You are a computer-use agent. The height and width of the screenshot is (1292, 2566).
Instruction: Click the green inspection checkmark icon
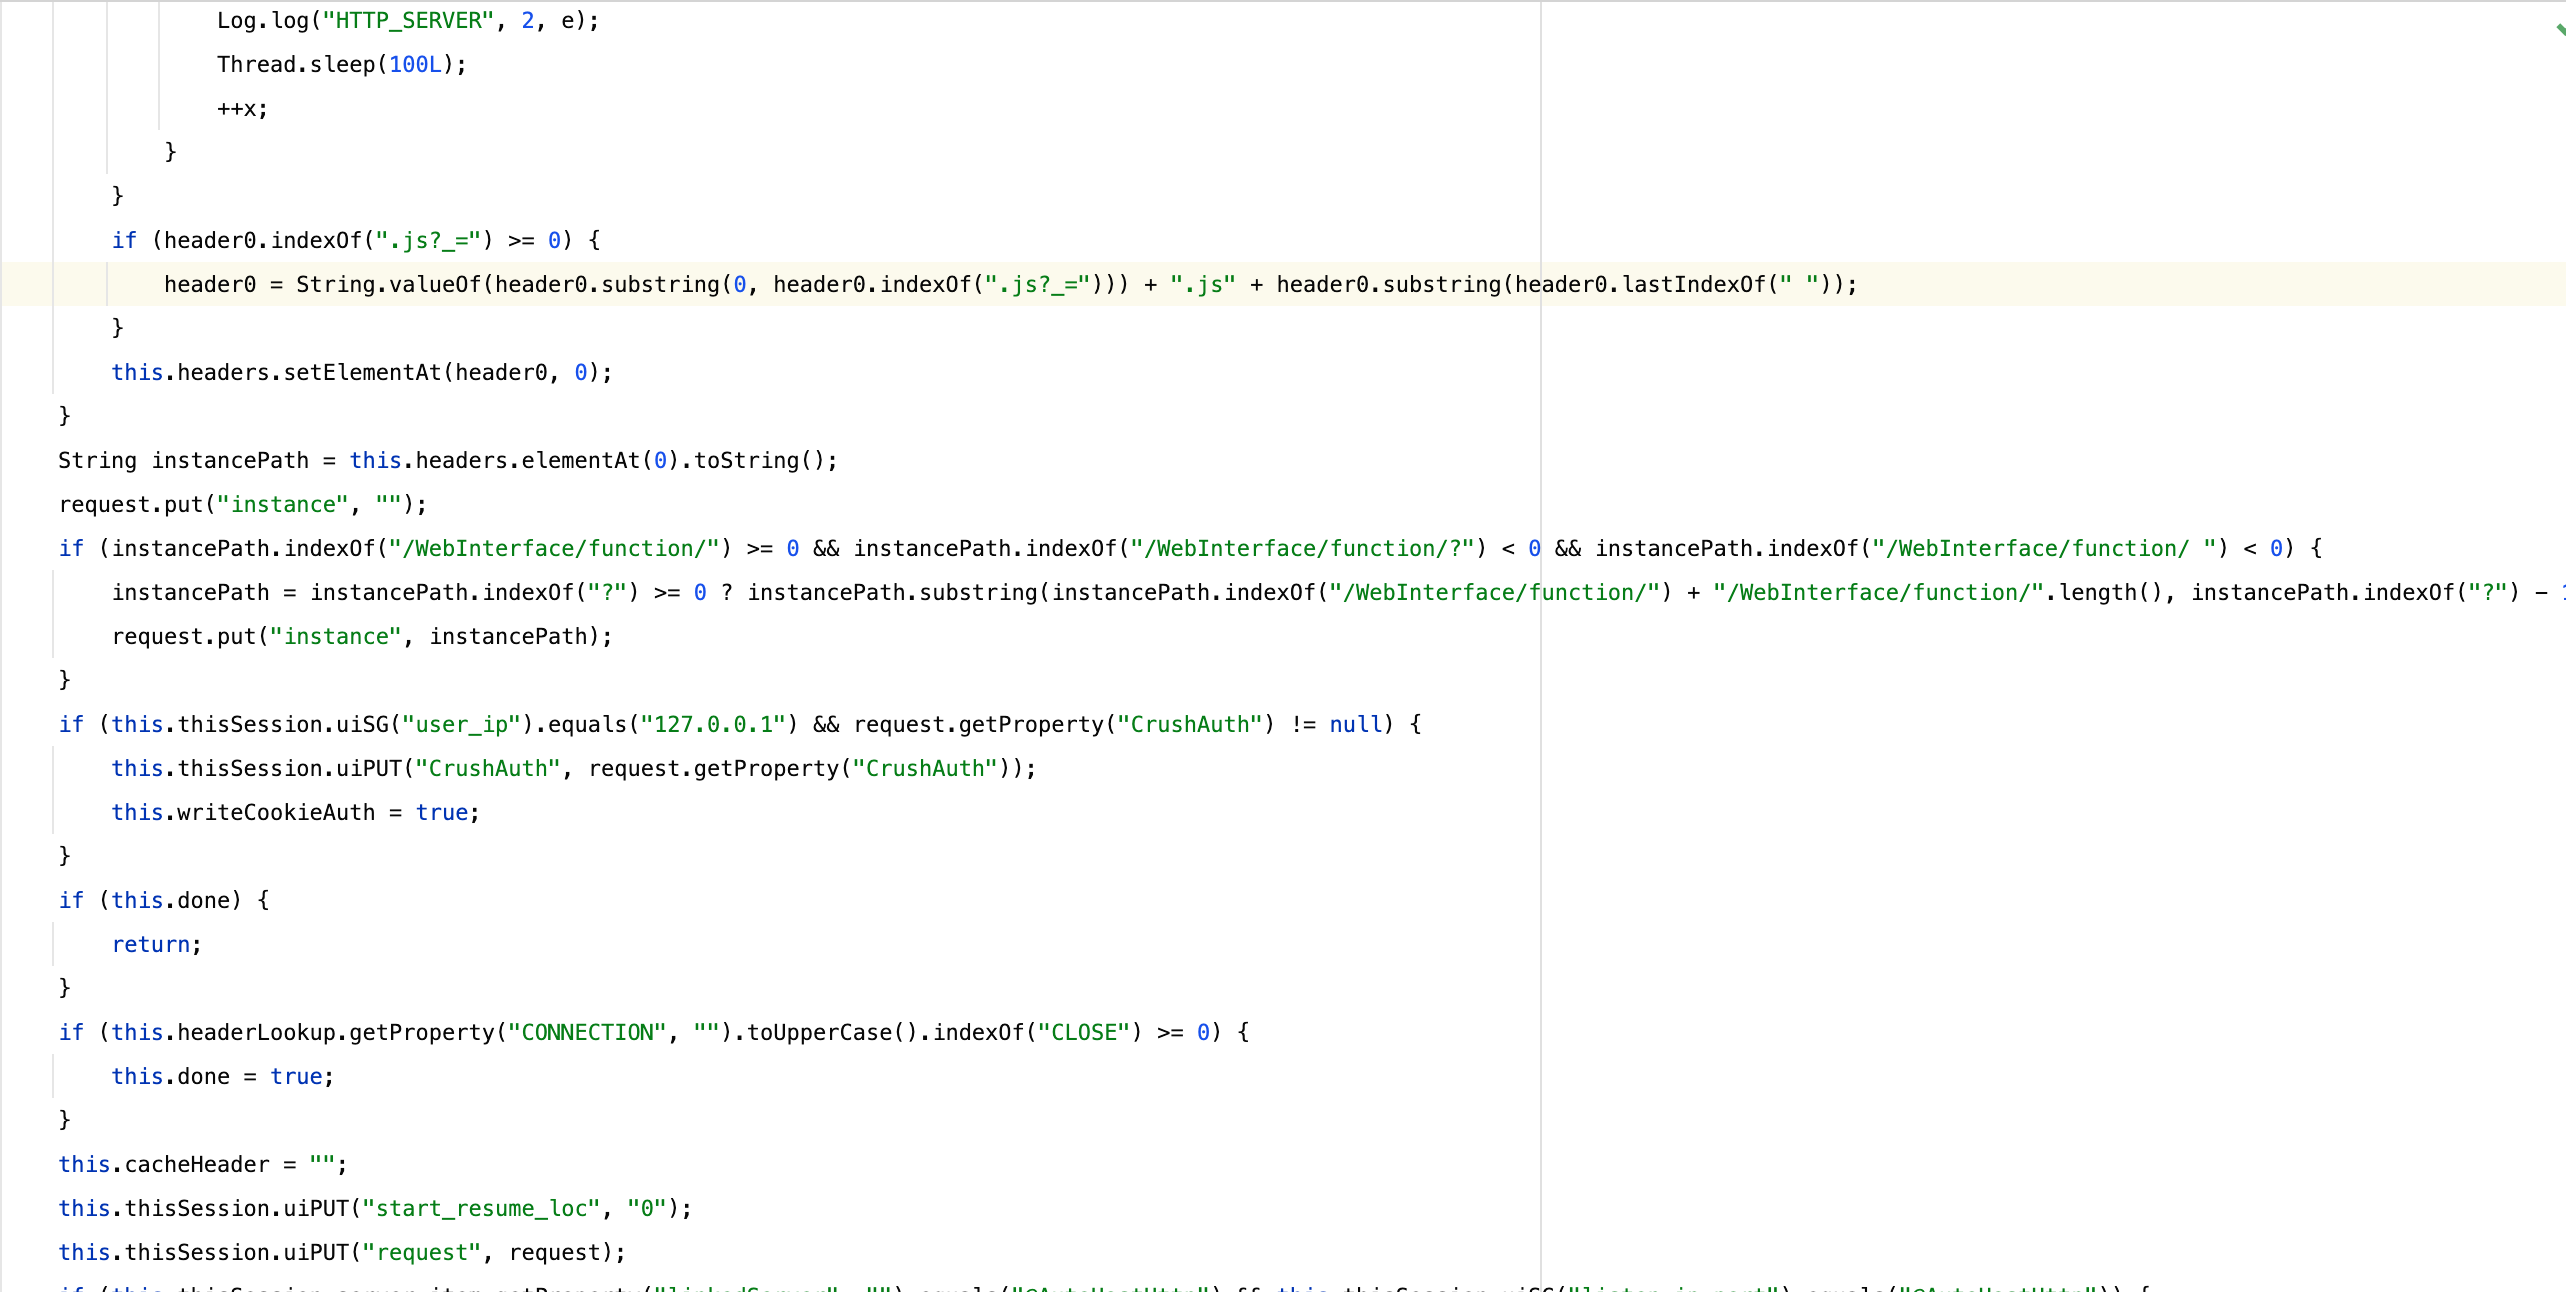(2559, 30)
